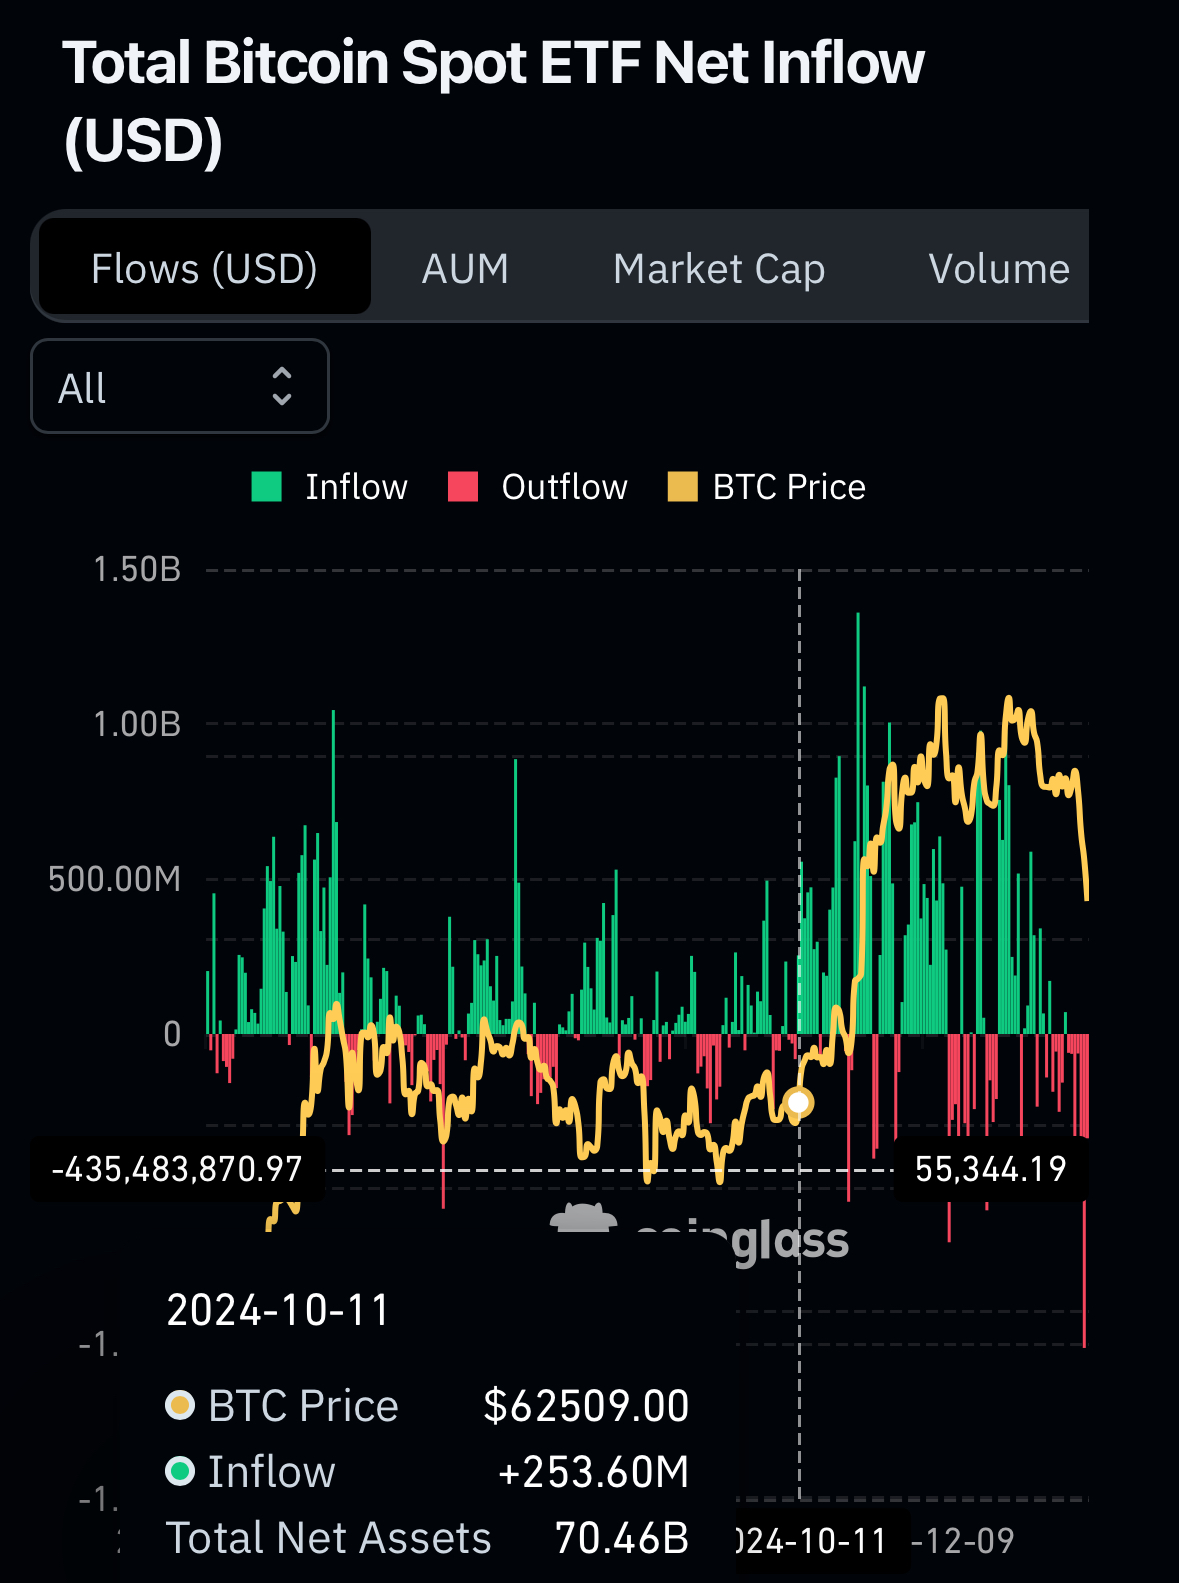Click the 55,344.19 price axis label
This screenshot has height=1583, width=1179.
coord(990,1169)
